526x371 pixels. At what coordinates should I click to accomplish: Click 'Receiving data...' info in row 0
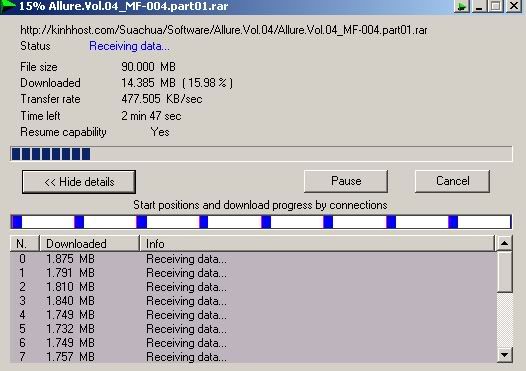tap(187, 259)
